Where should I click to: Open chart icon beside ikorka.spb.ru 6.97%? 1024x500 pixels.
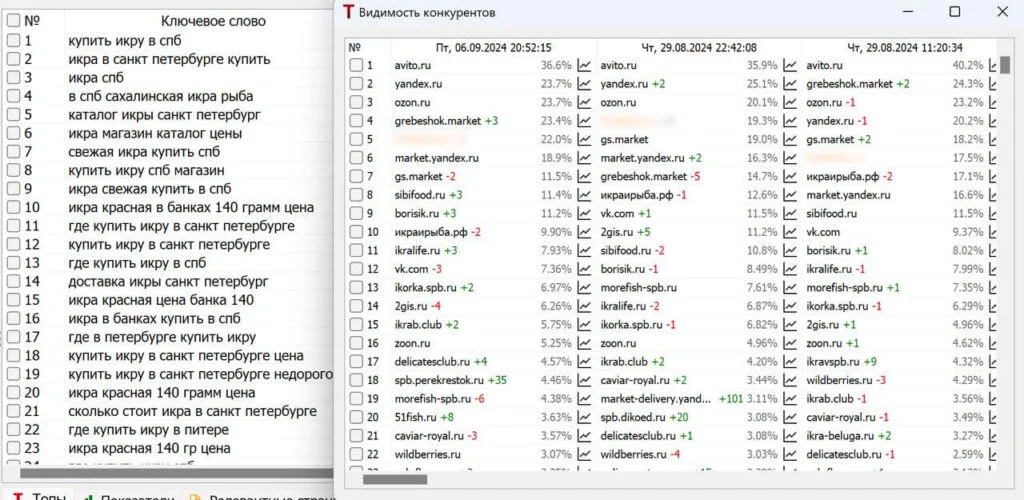584,288
